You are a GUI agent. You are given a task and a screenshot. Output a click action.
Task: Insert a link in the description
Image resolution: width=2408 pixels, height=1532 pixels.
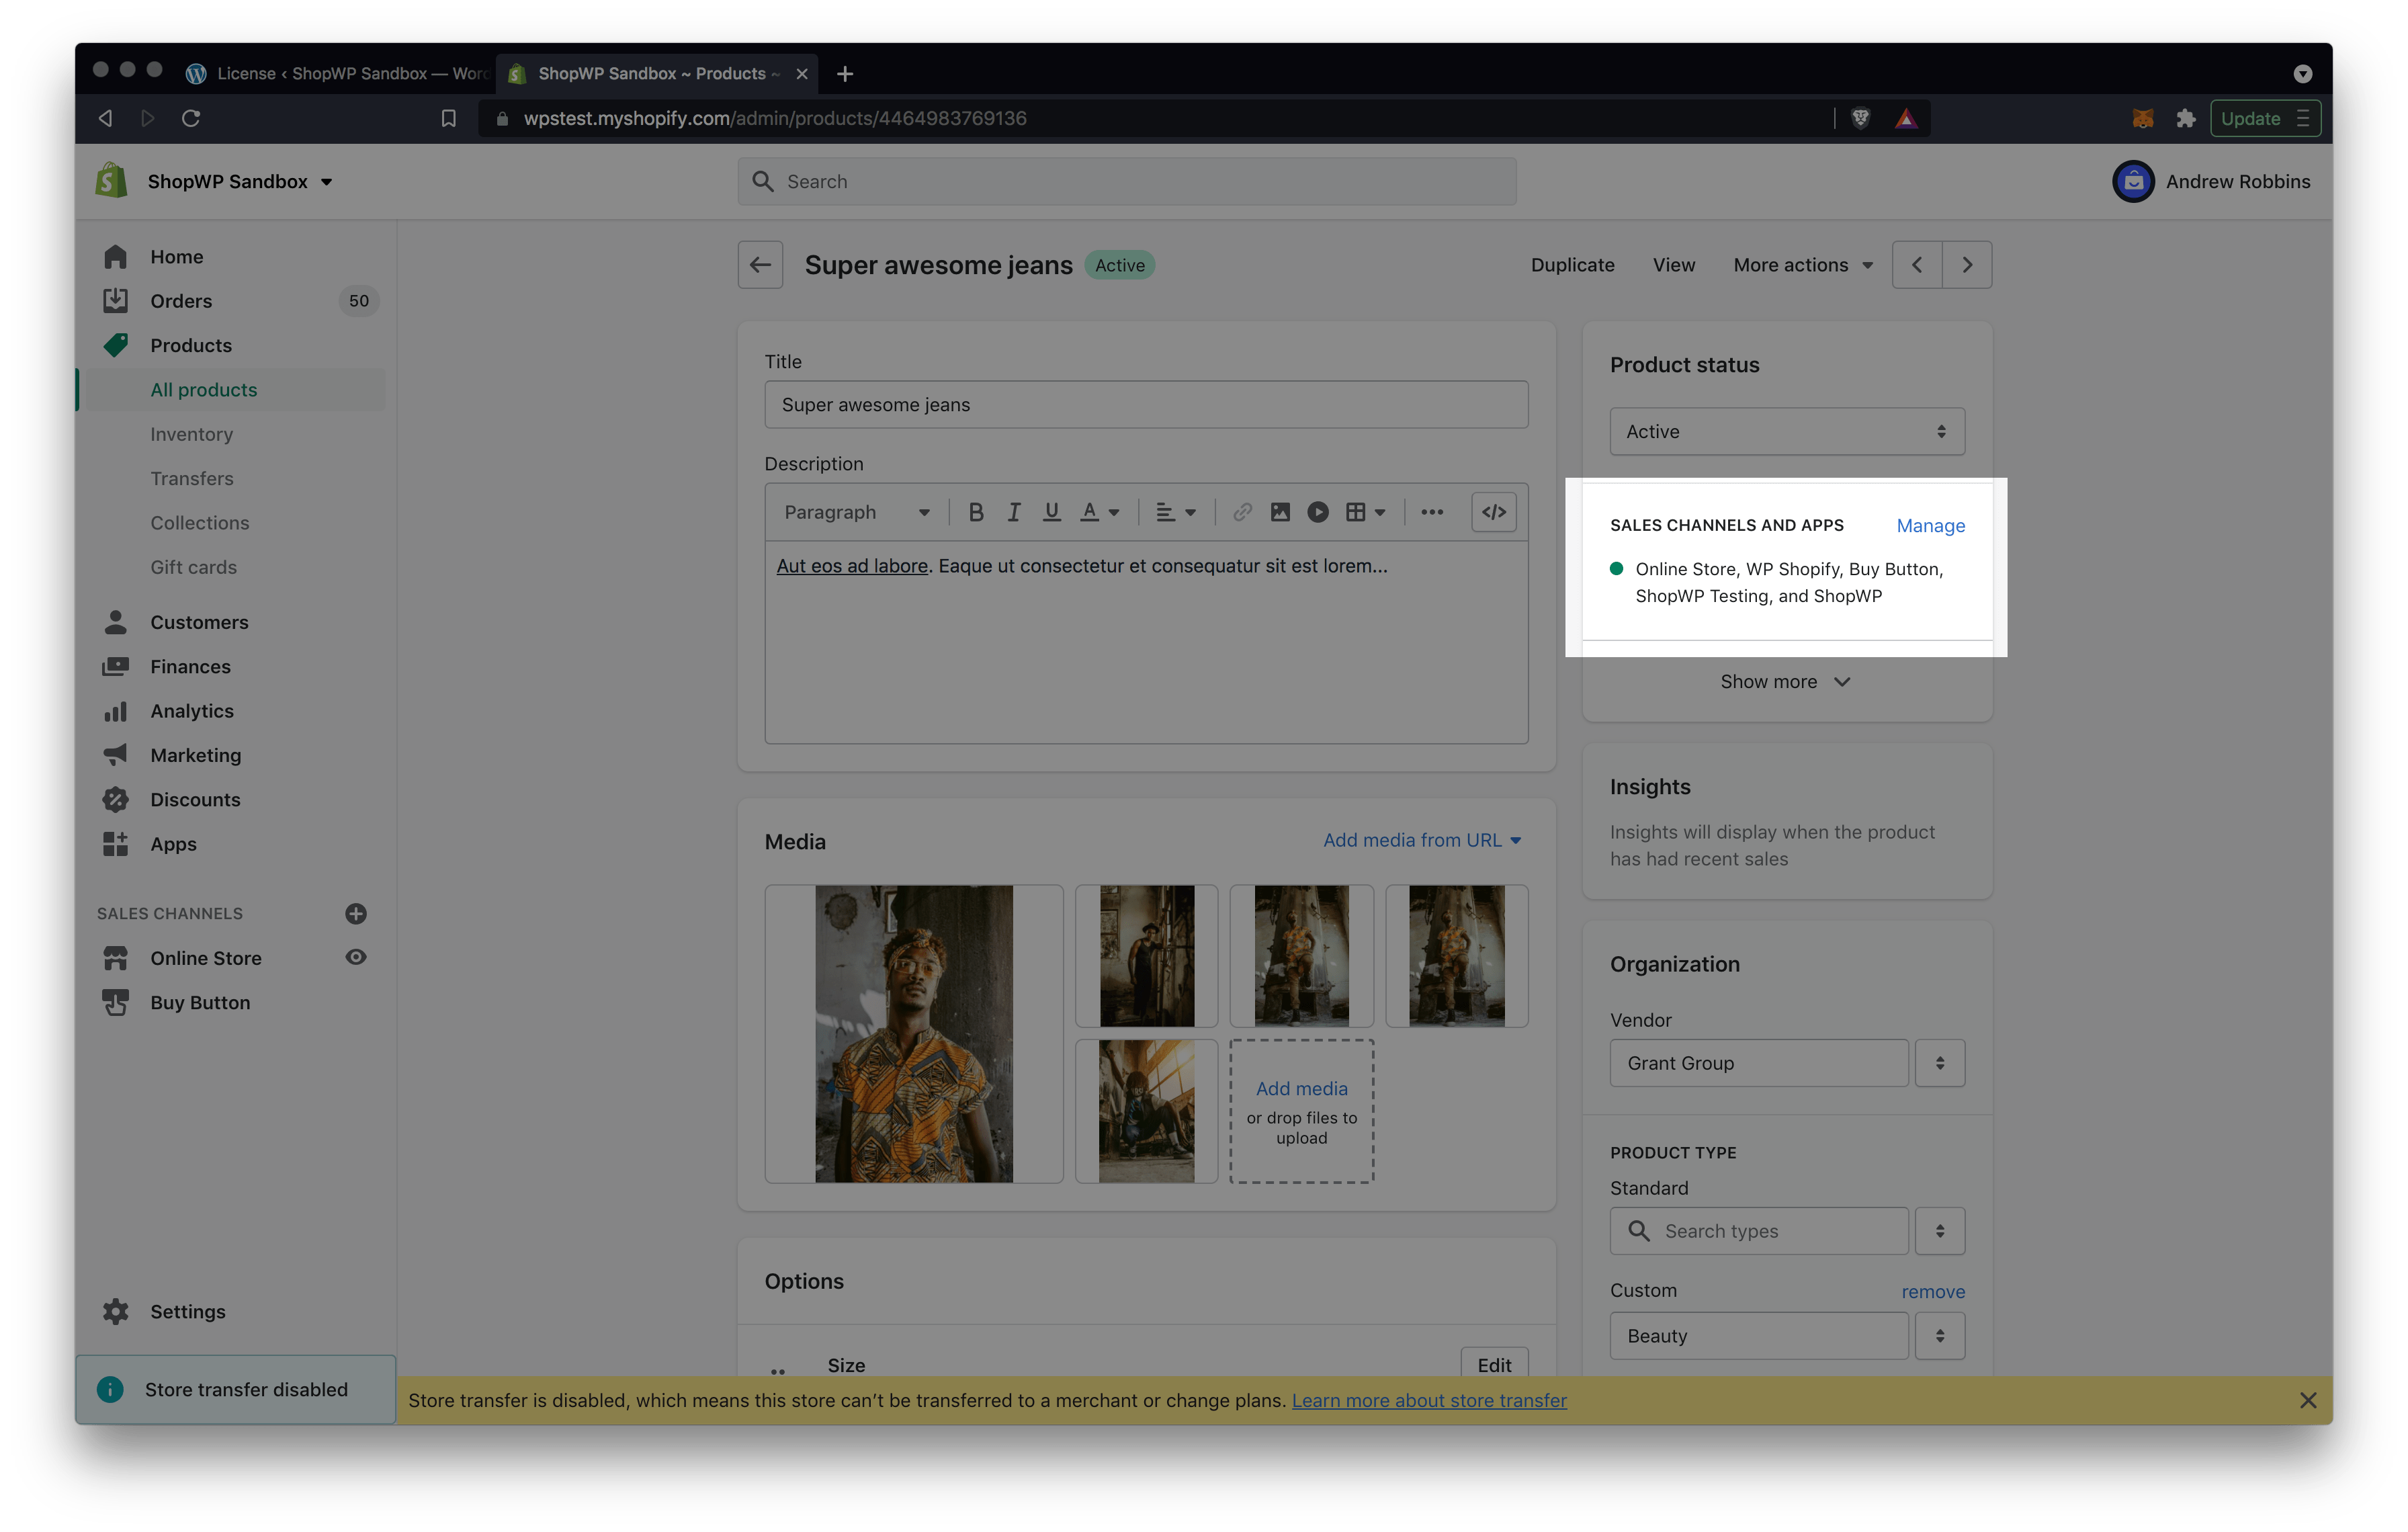tap(1241, 511)
